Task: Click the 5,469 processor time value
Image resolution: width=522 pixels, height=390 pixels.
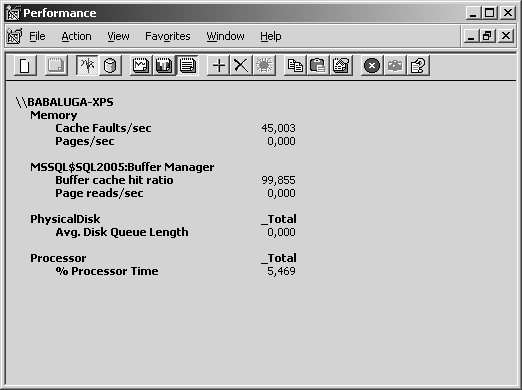Action: pos(281,271)
